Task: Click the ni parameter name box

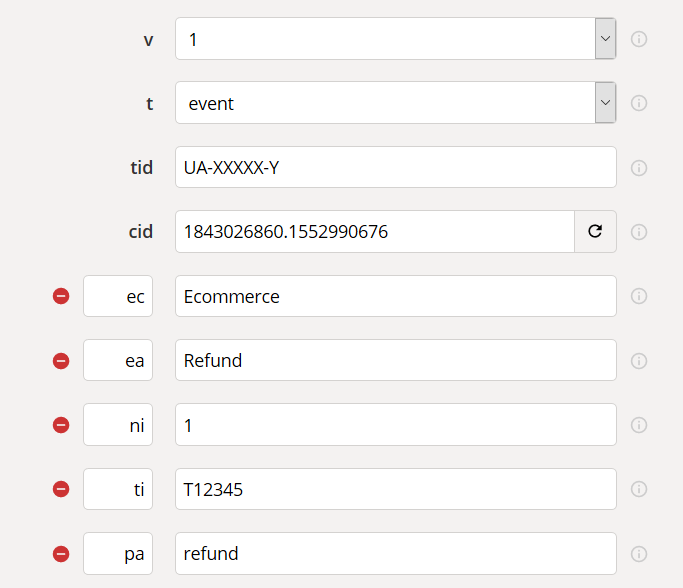Action: [x=118, y=425]
